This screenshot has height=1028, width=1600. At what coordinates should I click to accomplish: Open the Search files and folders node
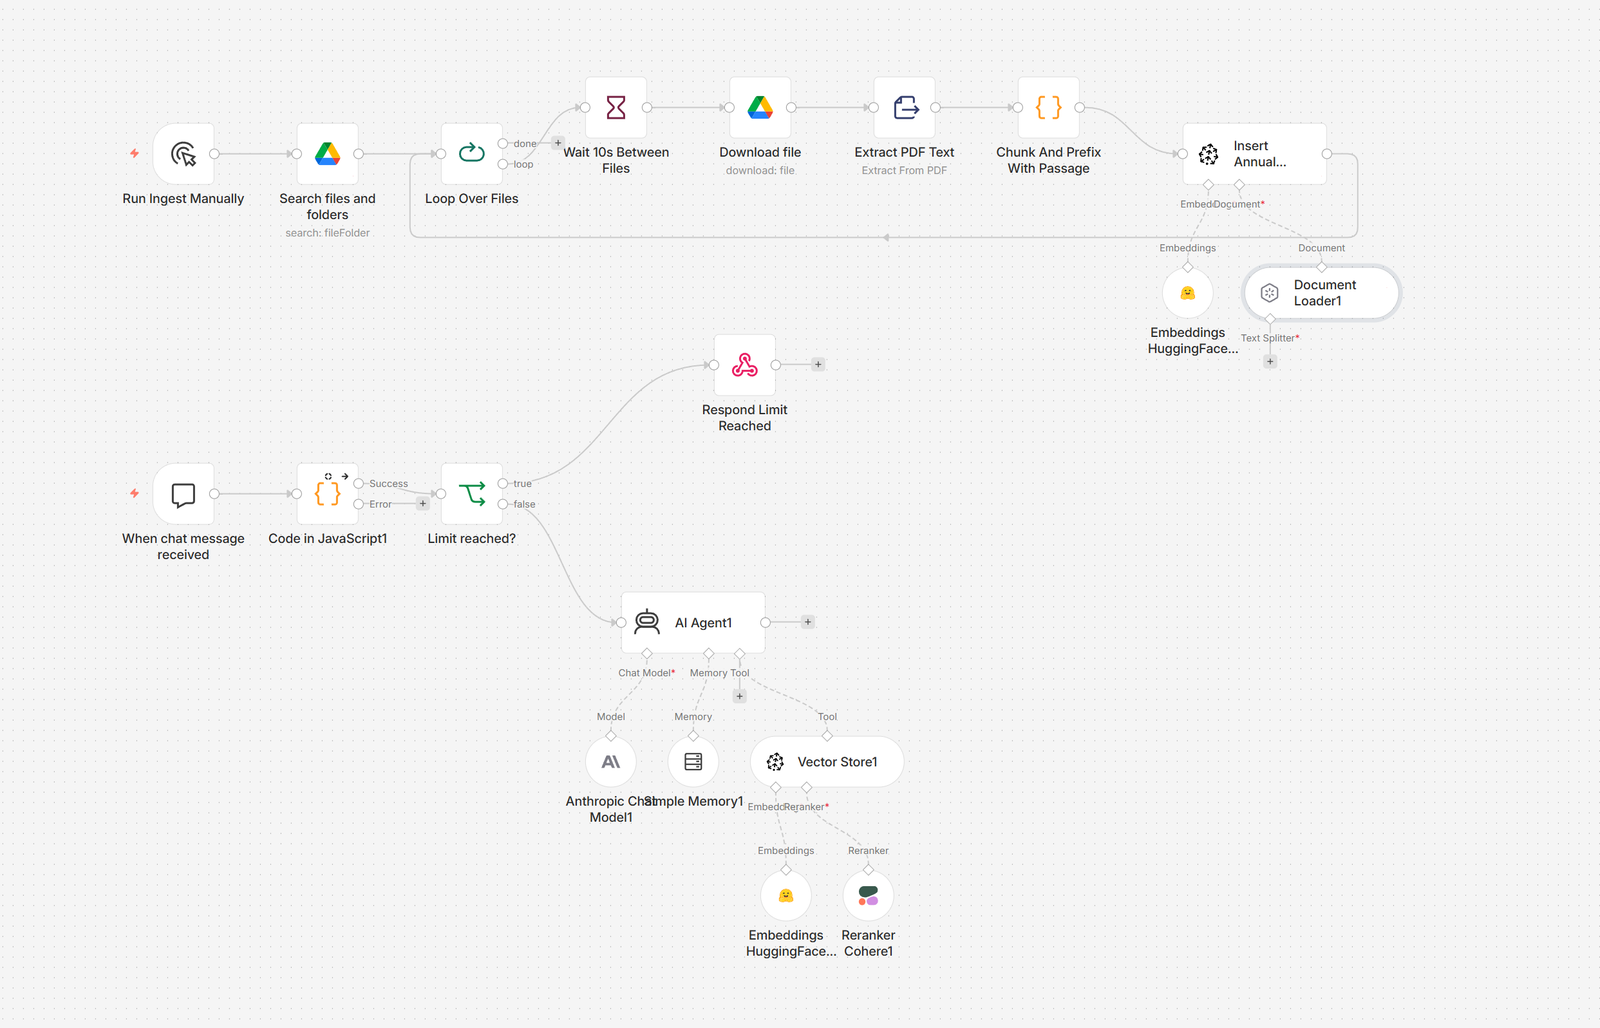pyautogui.click(x=327, y=154)
